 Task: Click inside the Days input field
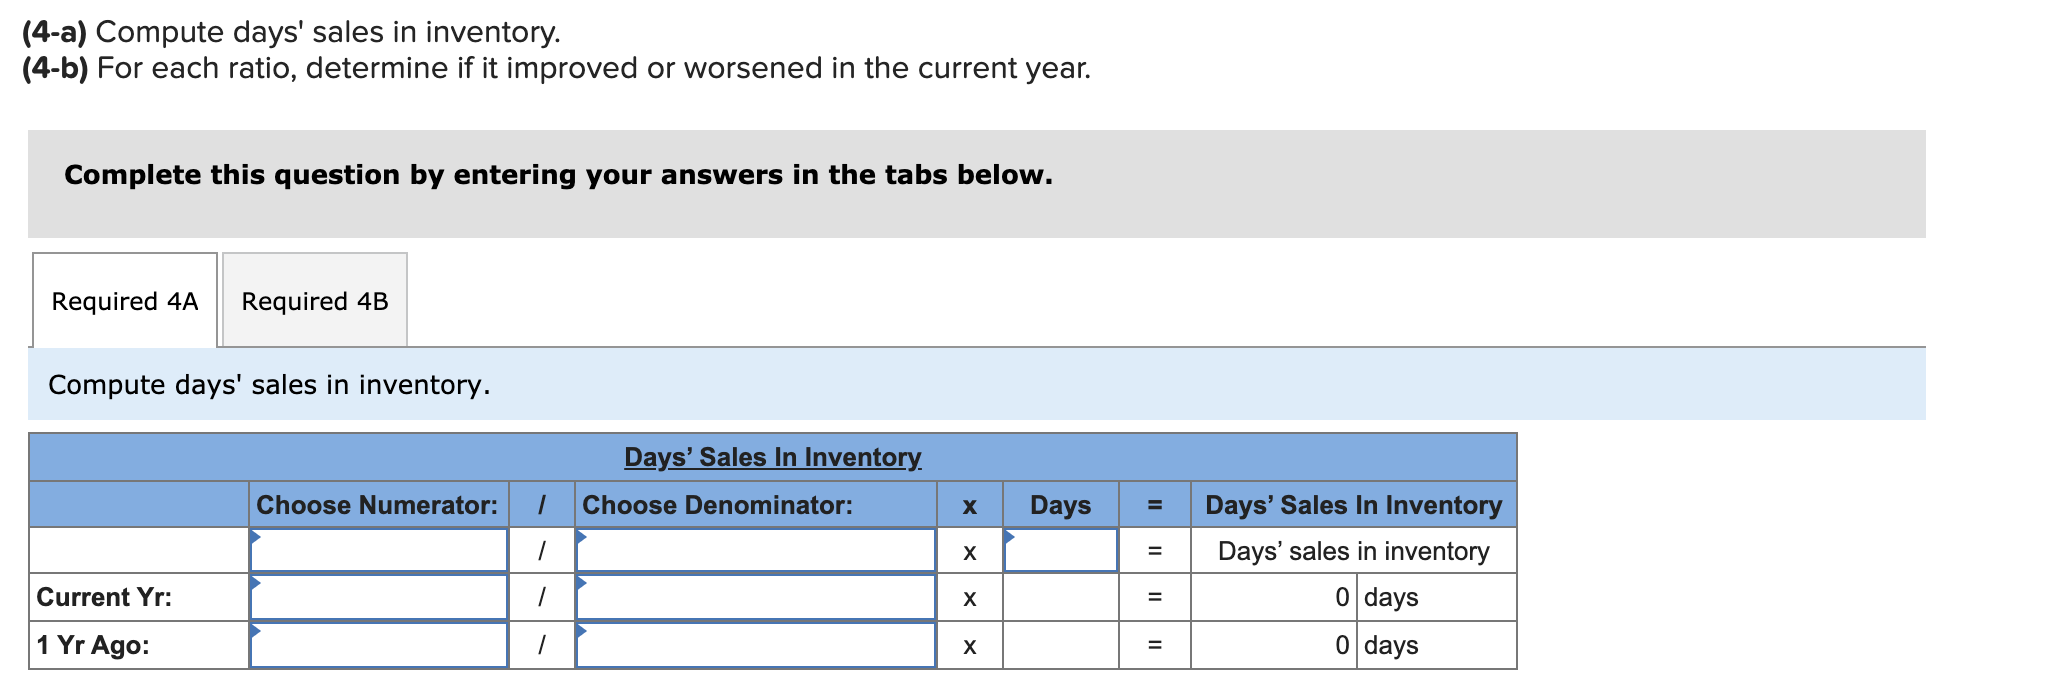[1062, 550]
